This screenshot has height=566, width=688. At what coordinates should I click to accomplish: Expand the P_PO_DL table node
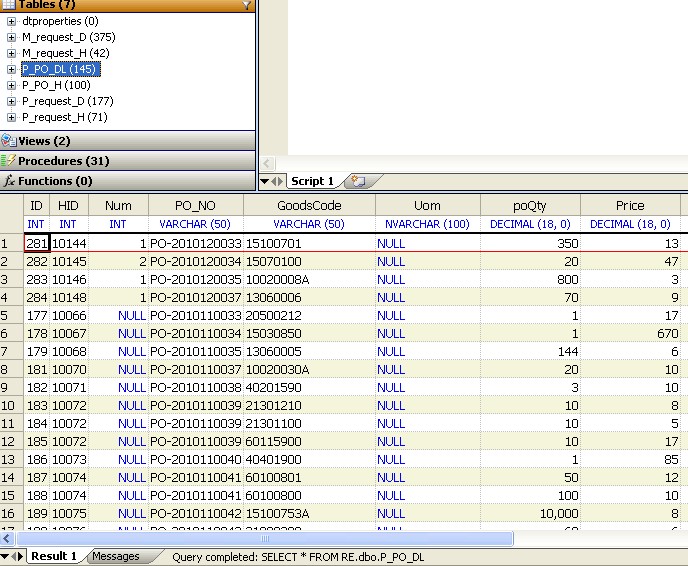pos(11,69)
